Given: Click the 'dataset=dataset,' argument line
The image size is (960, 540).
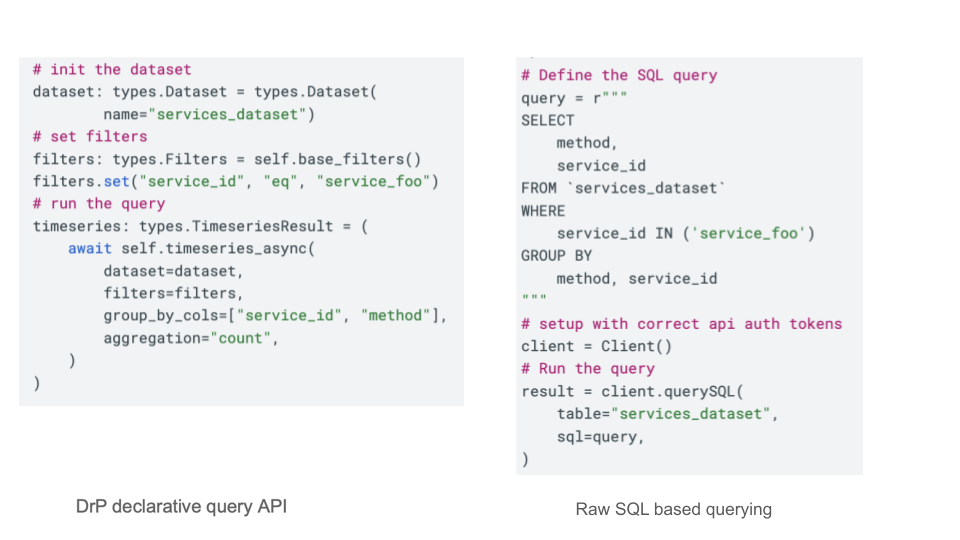Looking at the screenshot, I should coord(173,271).
